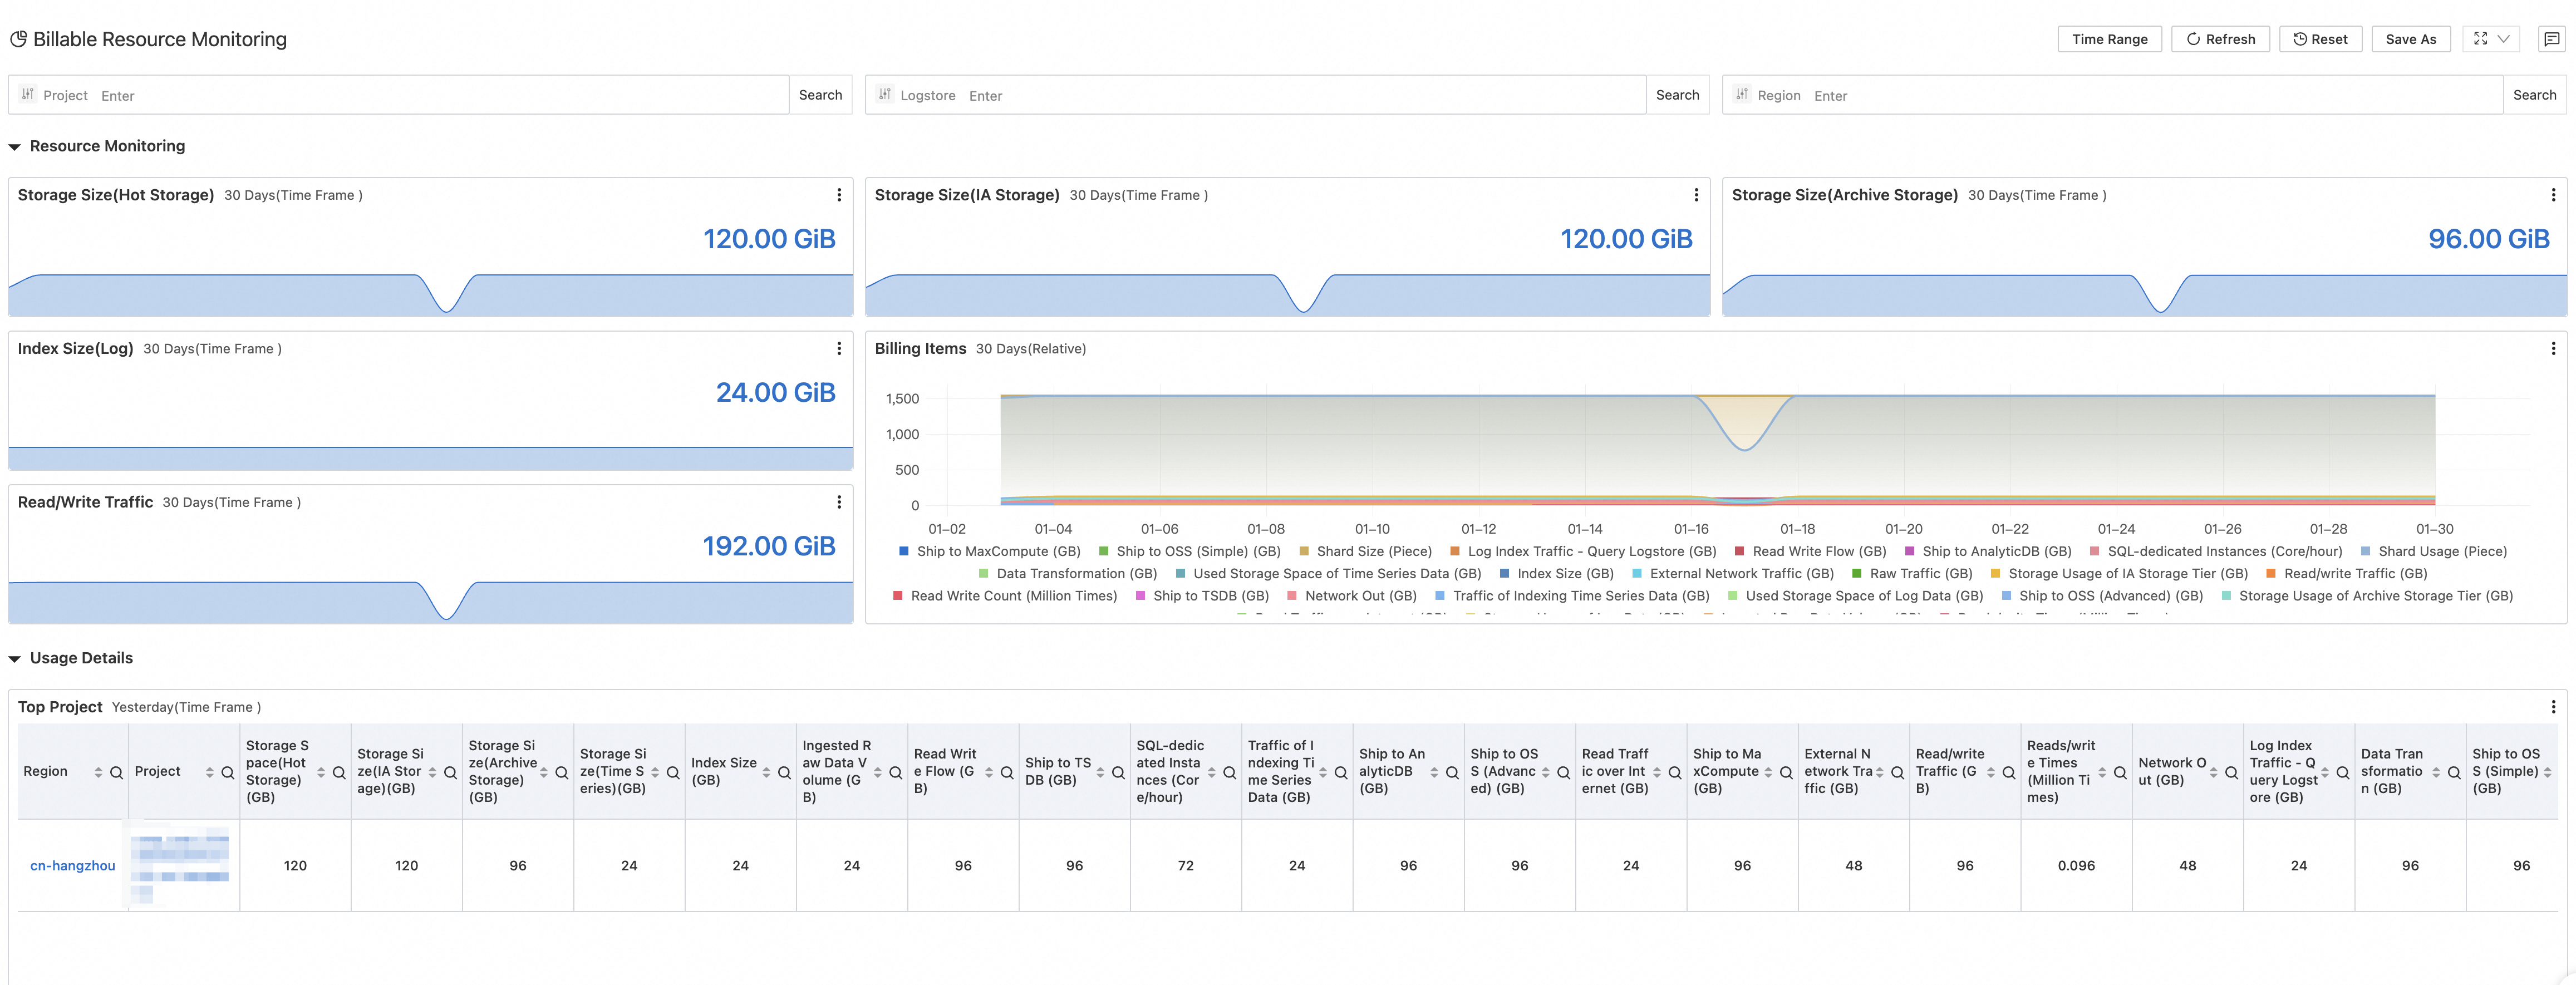Image resolution: width=2576 pixels, height=985 pixels.
Task: Search within Region column
Action: click(x=116, y=773)
